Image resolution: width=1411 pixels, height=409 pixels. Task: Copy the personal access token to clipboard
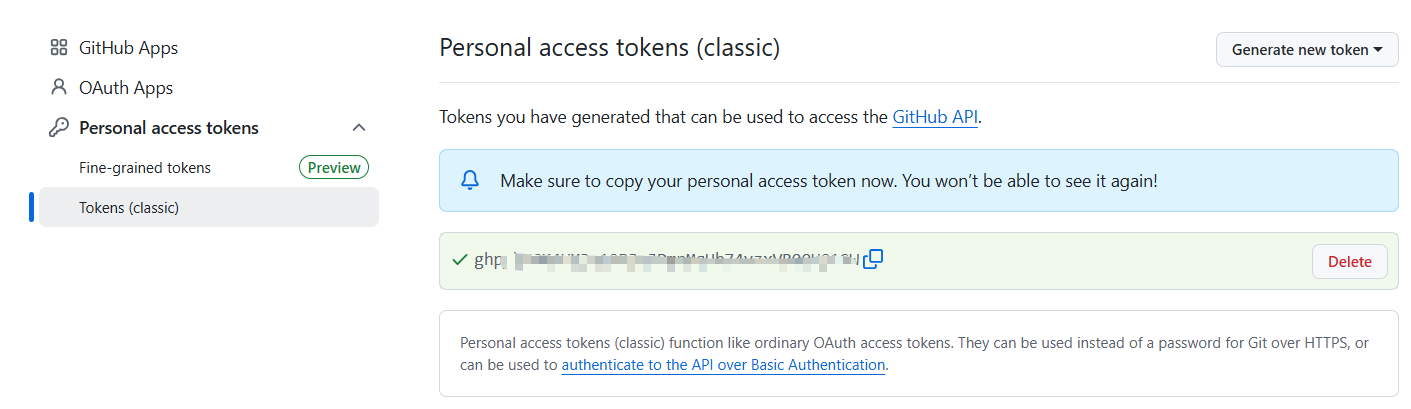click(873, 259)
